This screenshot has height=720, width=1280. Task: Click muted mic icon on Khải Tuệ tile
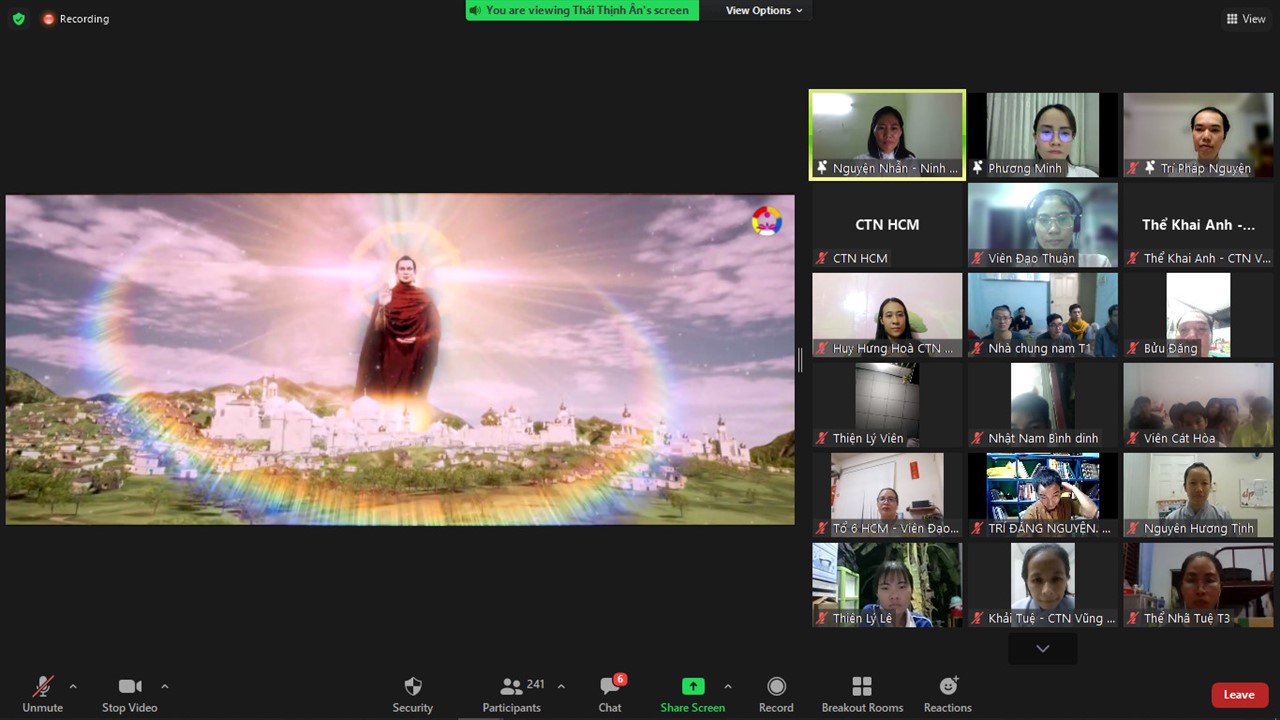pyautogui.click(x=978, y=618)
